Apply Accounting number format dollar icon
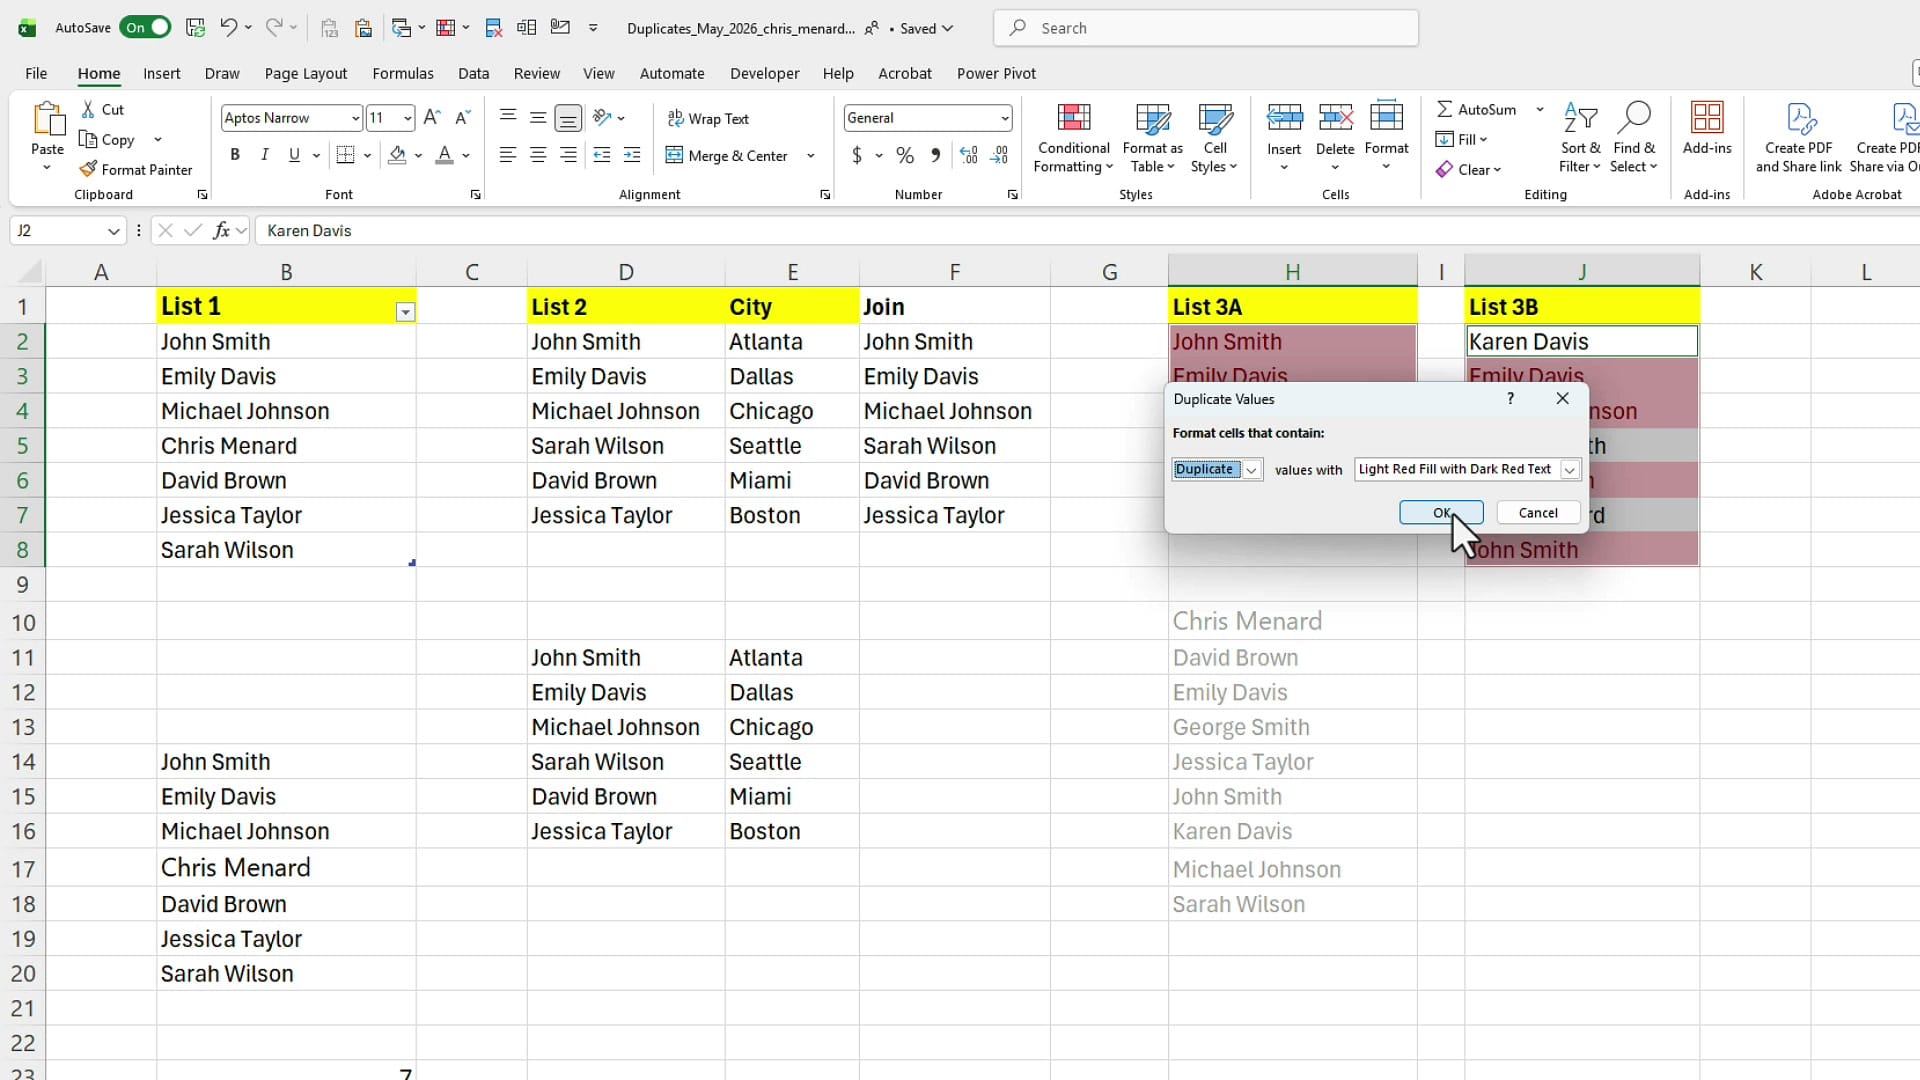 click(857, 155)
